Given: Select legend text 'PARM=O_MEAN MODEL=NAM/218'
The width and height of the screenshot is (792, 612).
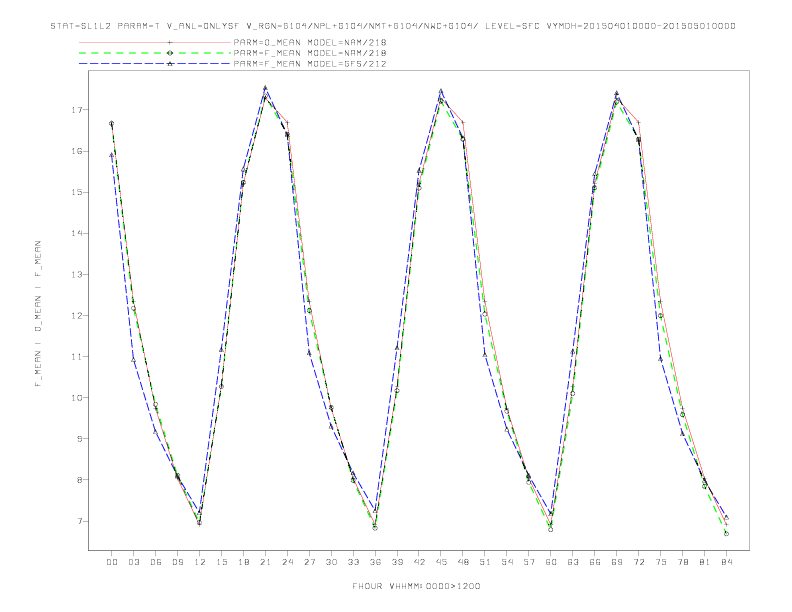Looking at the screenshot, I should (310, 42).
